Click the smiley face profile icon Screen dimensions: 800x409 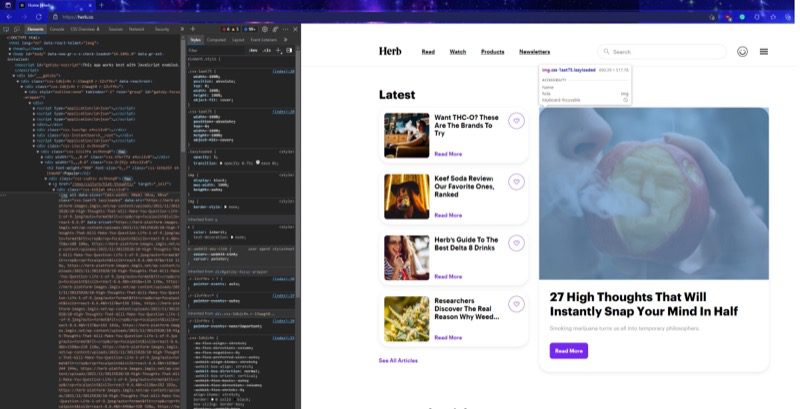(x=742, y=52)
